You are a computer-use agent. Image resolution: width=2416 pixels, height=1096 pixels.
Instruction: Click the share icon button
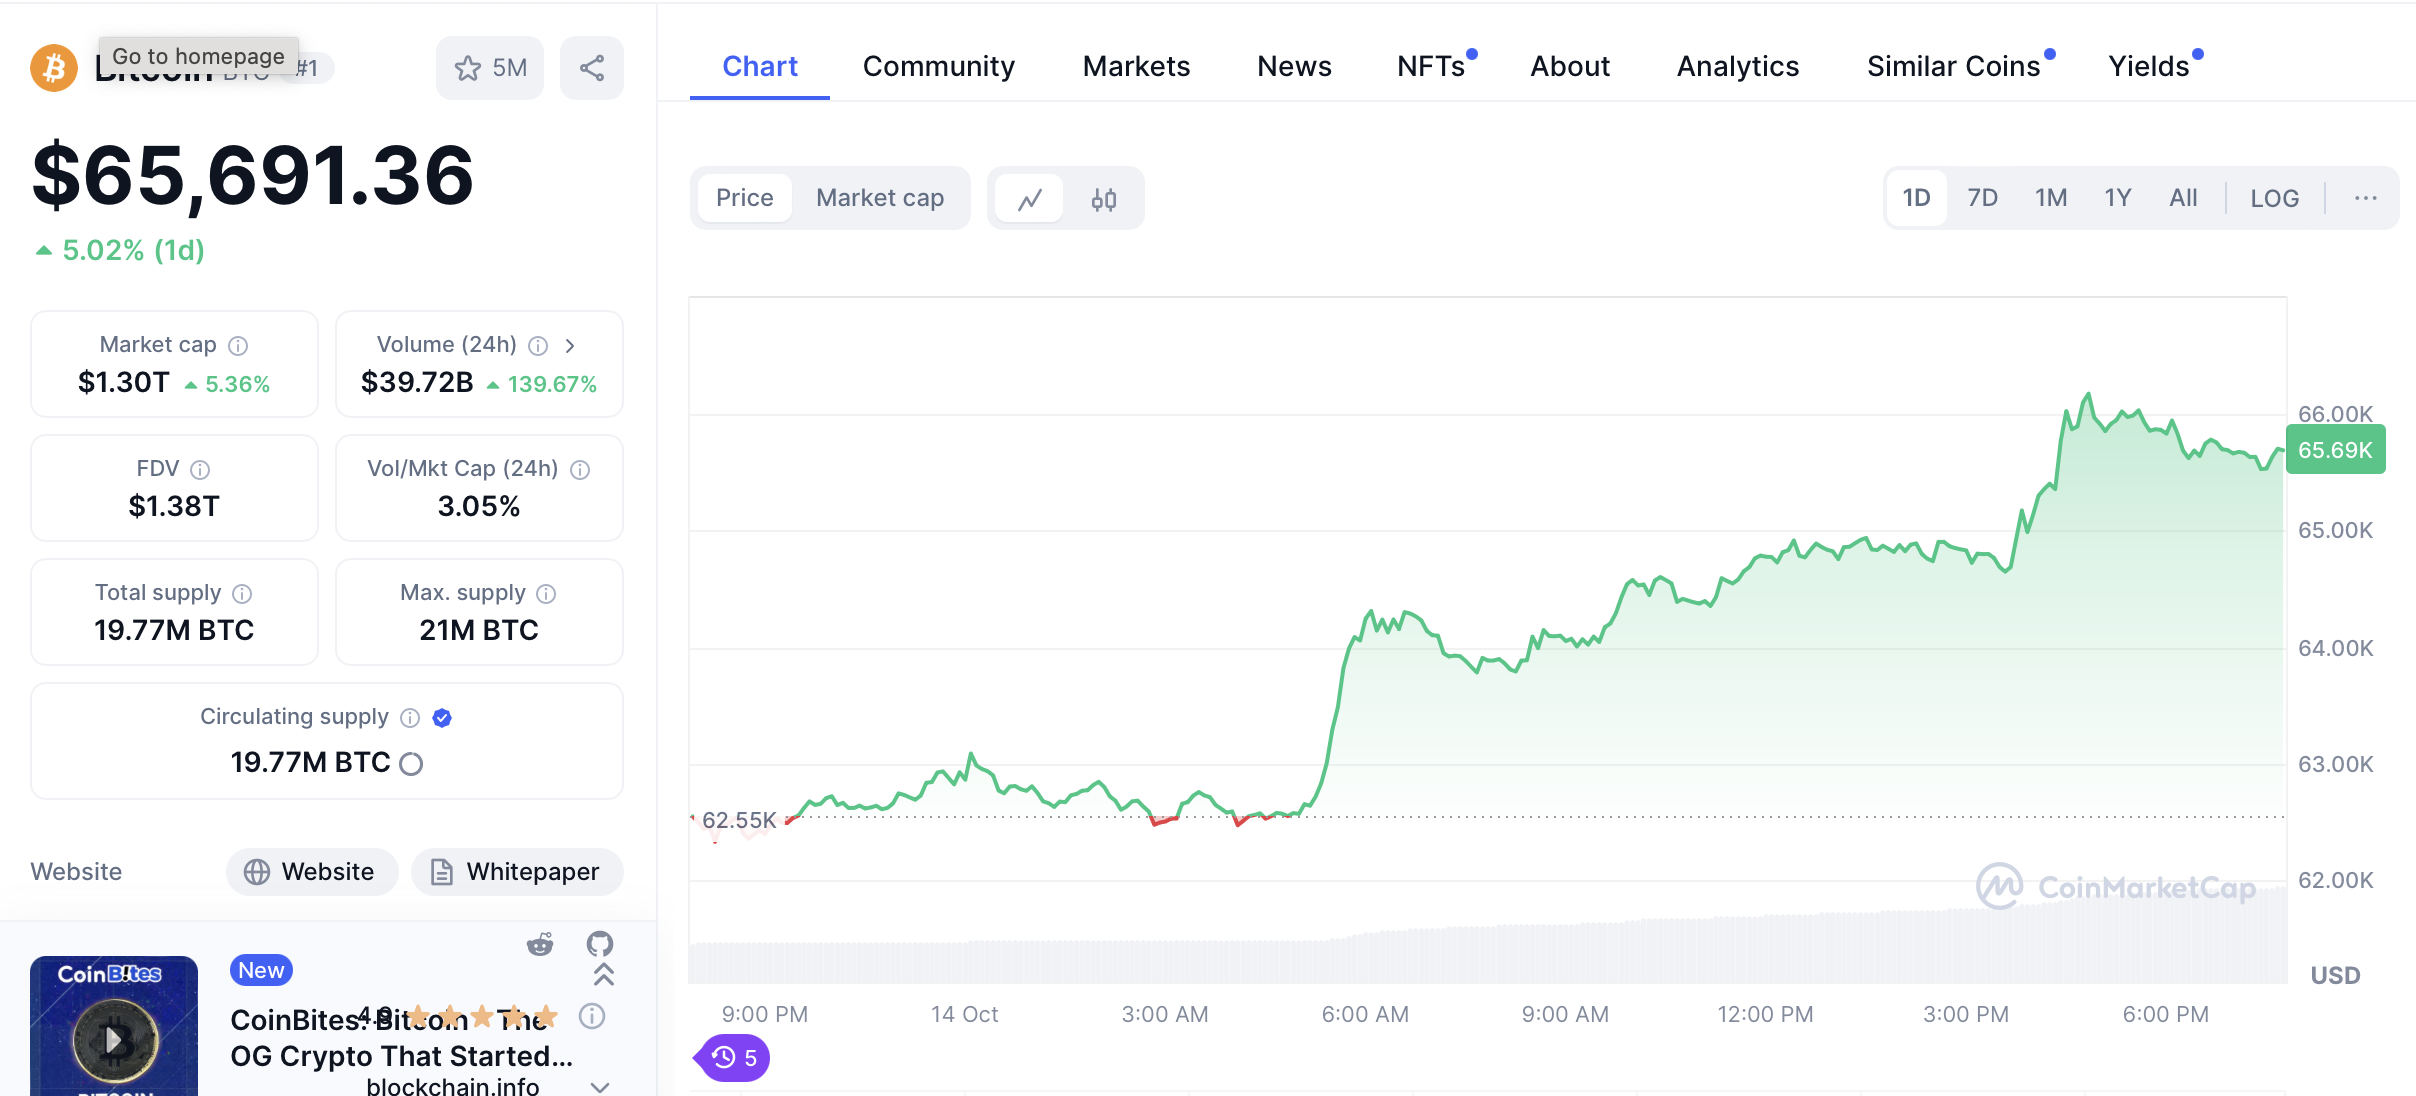(592, 68)
